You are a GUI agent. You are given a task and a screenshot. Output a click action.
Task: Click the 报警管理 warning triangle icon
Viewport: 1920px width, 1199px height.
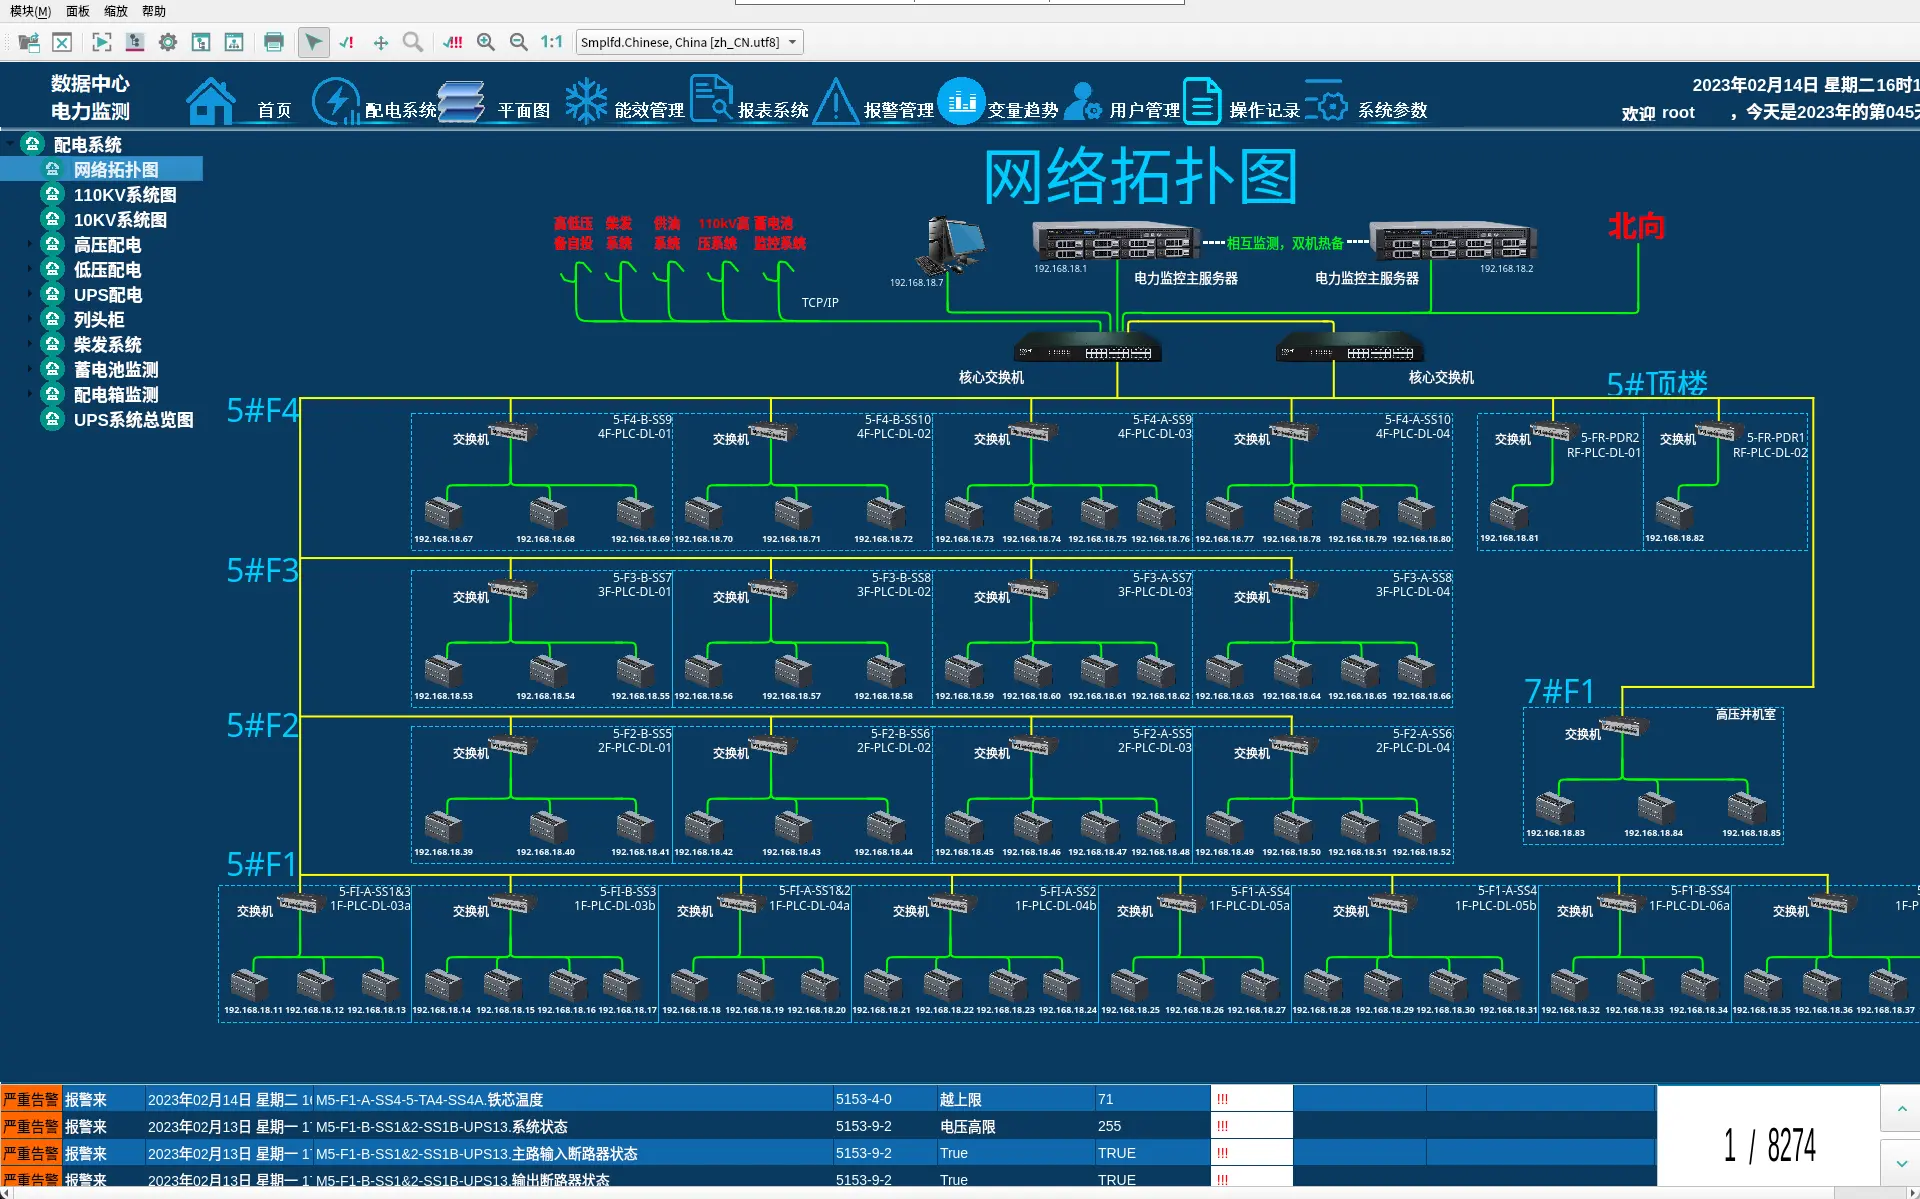[836, 101]
